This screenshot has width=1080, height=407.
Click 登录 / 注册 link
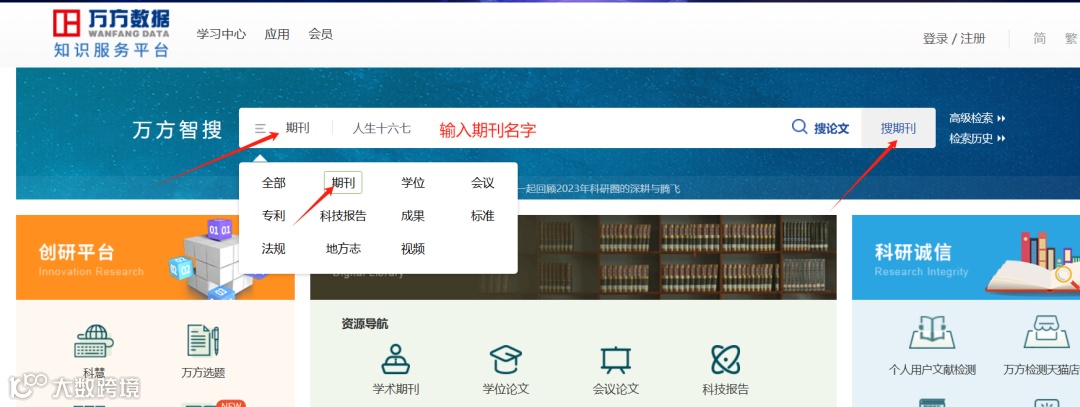[954, 39]
